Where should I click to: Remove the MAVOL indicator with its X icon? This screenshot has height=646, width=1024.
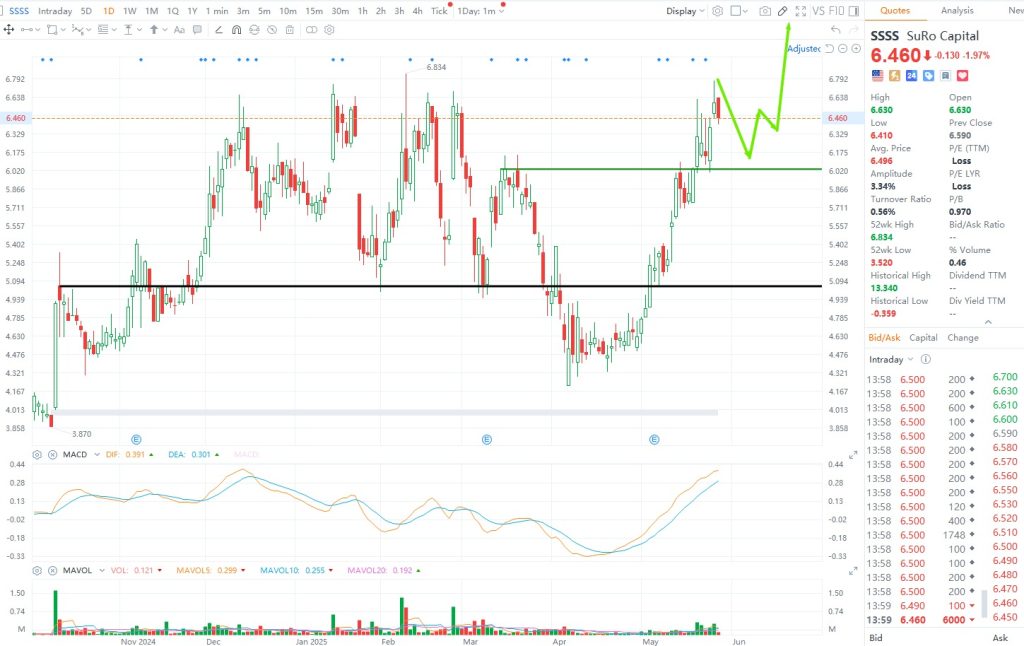[50, 570]
